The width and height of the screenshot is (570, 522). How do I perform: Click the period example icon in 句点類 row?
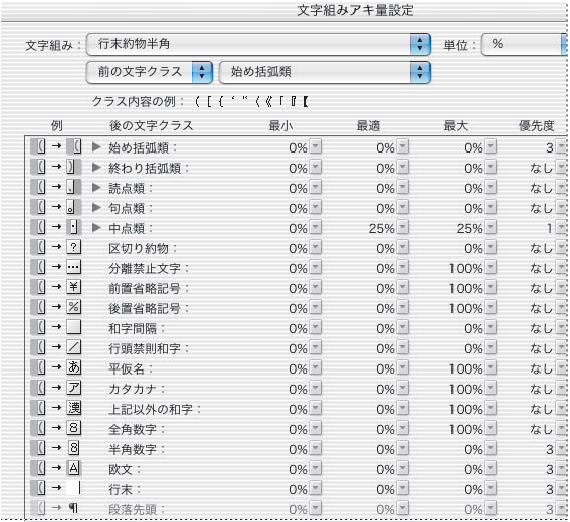point(73,207)
